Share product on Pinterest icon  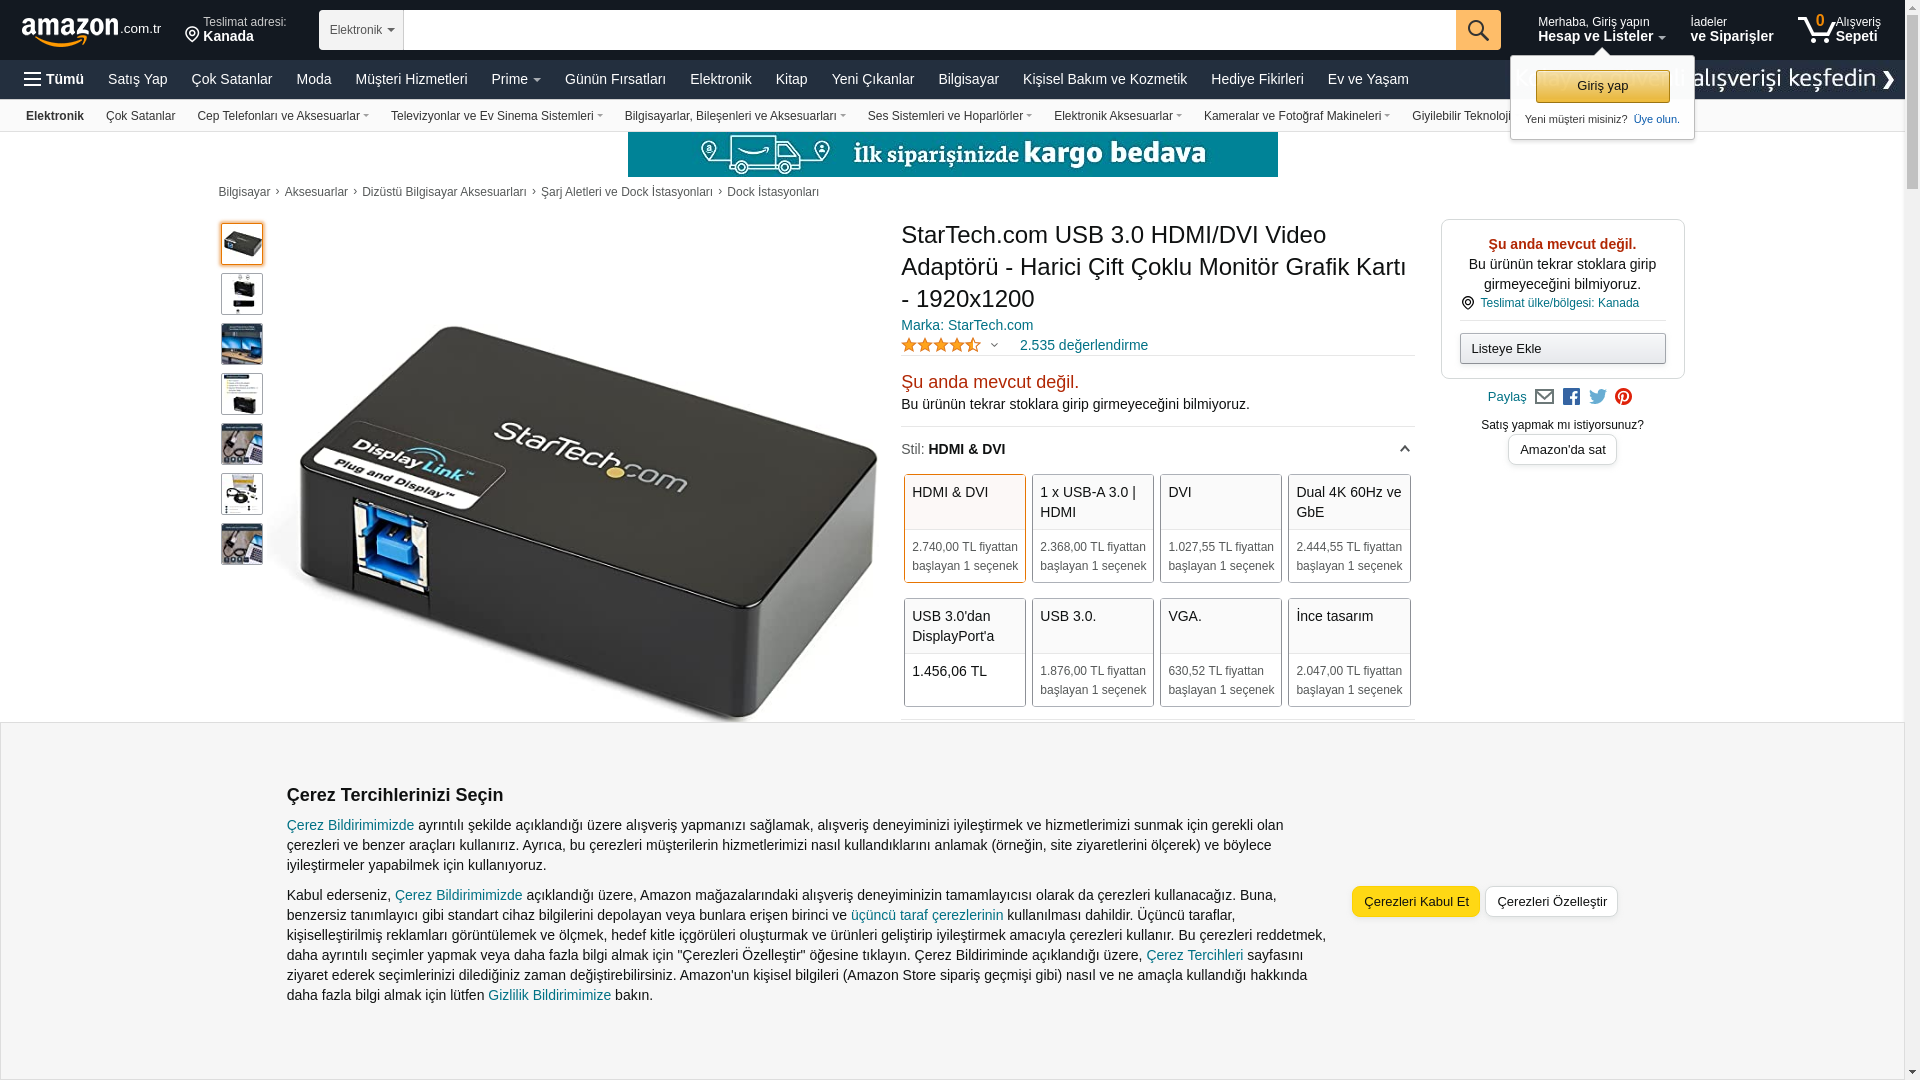click(1623, 397)
